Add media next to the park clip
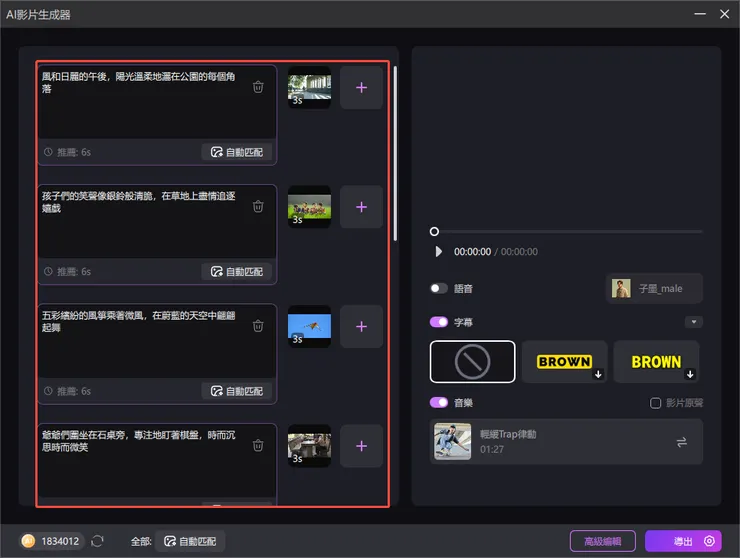740x558 pixels. (361, 87)
